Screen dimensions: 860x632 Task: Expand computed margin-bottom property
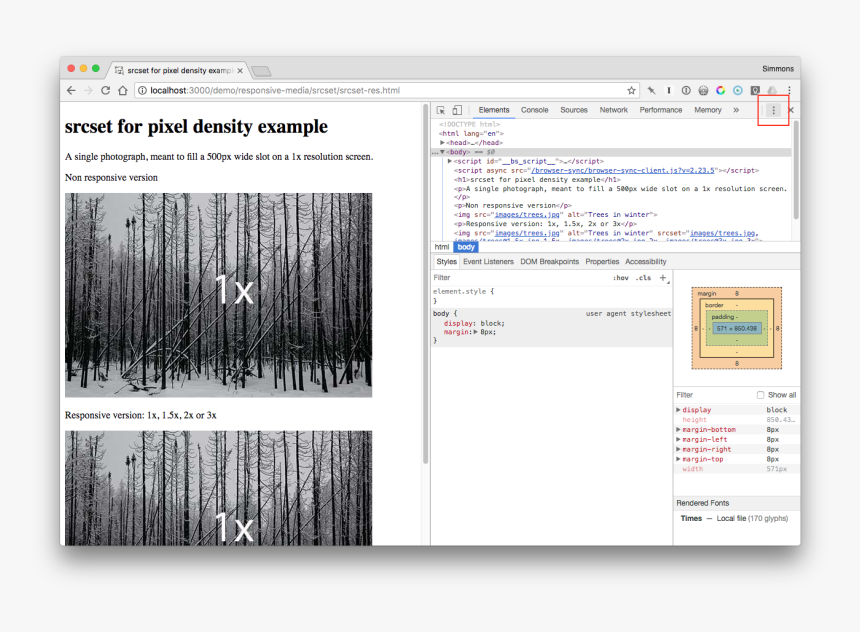coord(678,430)
